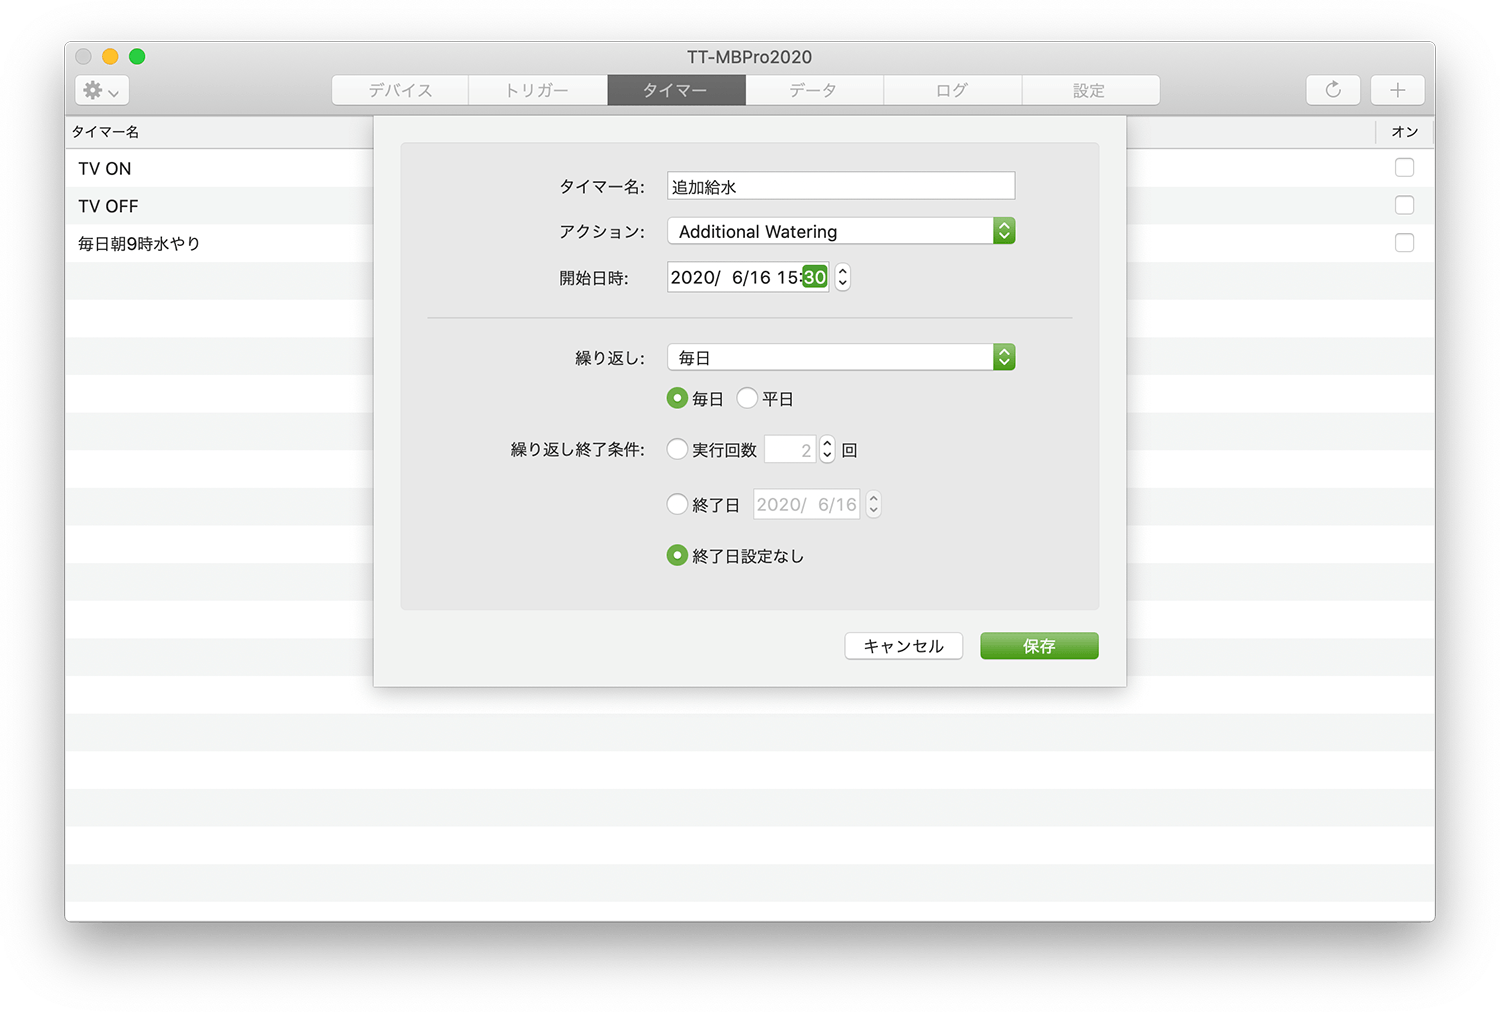
Task: Choose the 終了日 end condition
Action: click(x=677, y=504)
